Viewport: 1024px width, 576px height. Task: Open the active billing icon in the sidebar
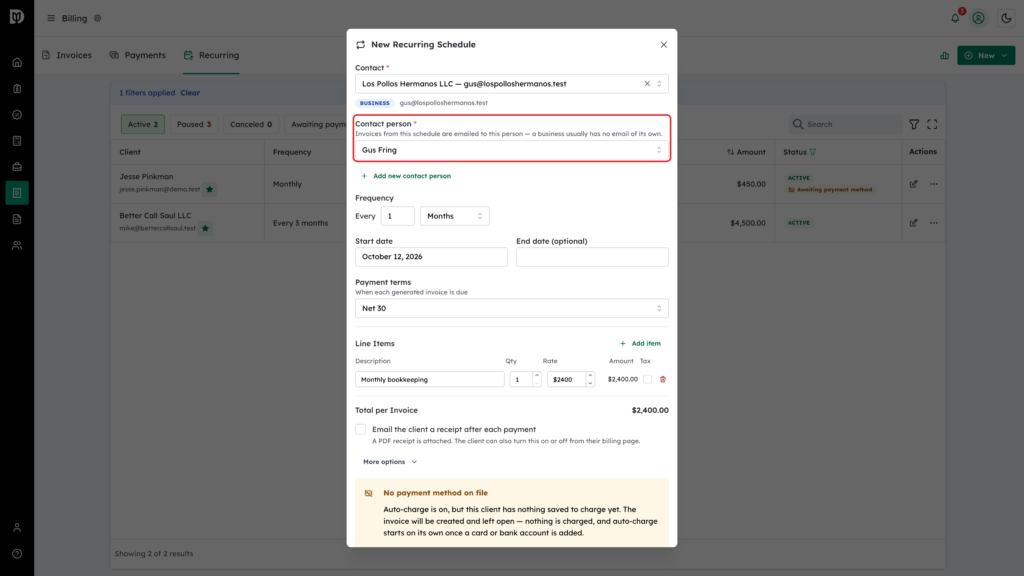17,193
